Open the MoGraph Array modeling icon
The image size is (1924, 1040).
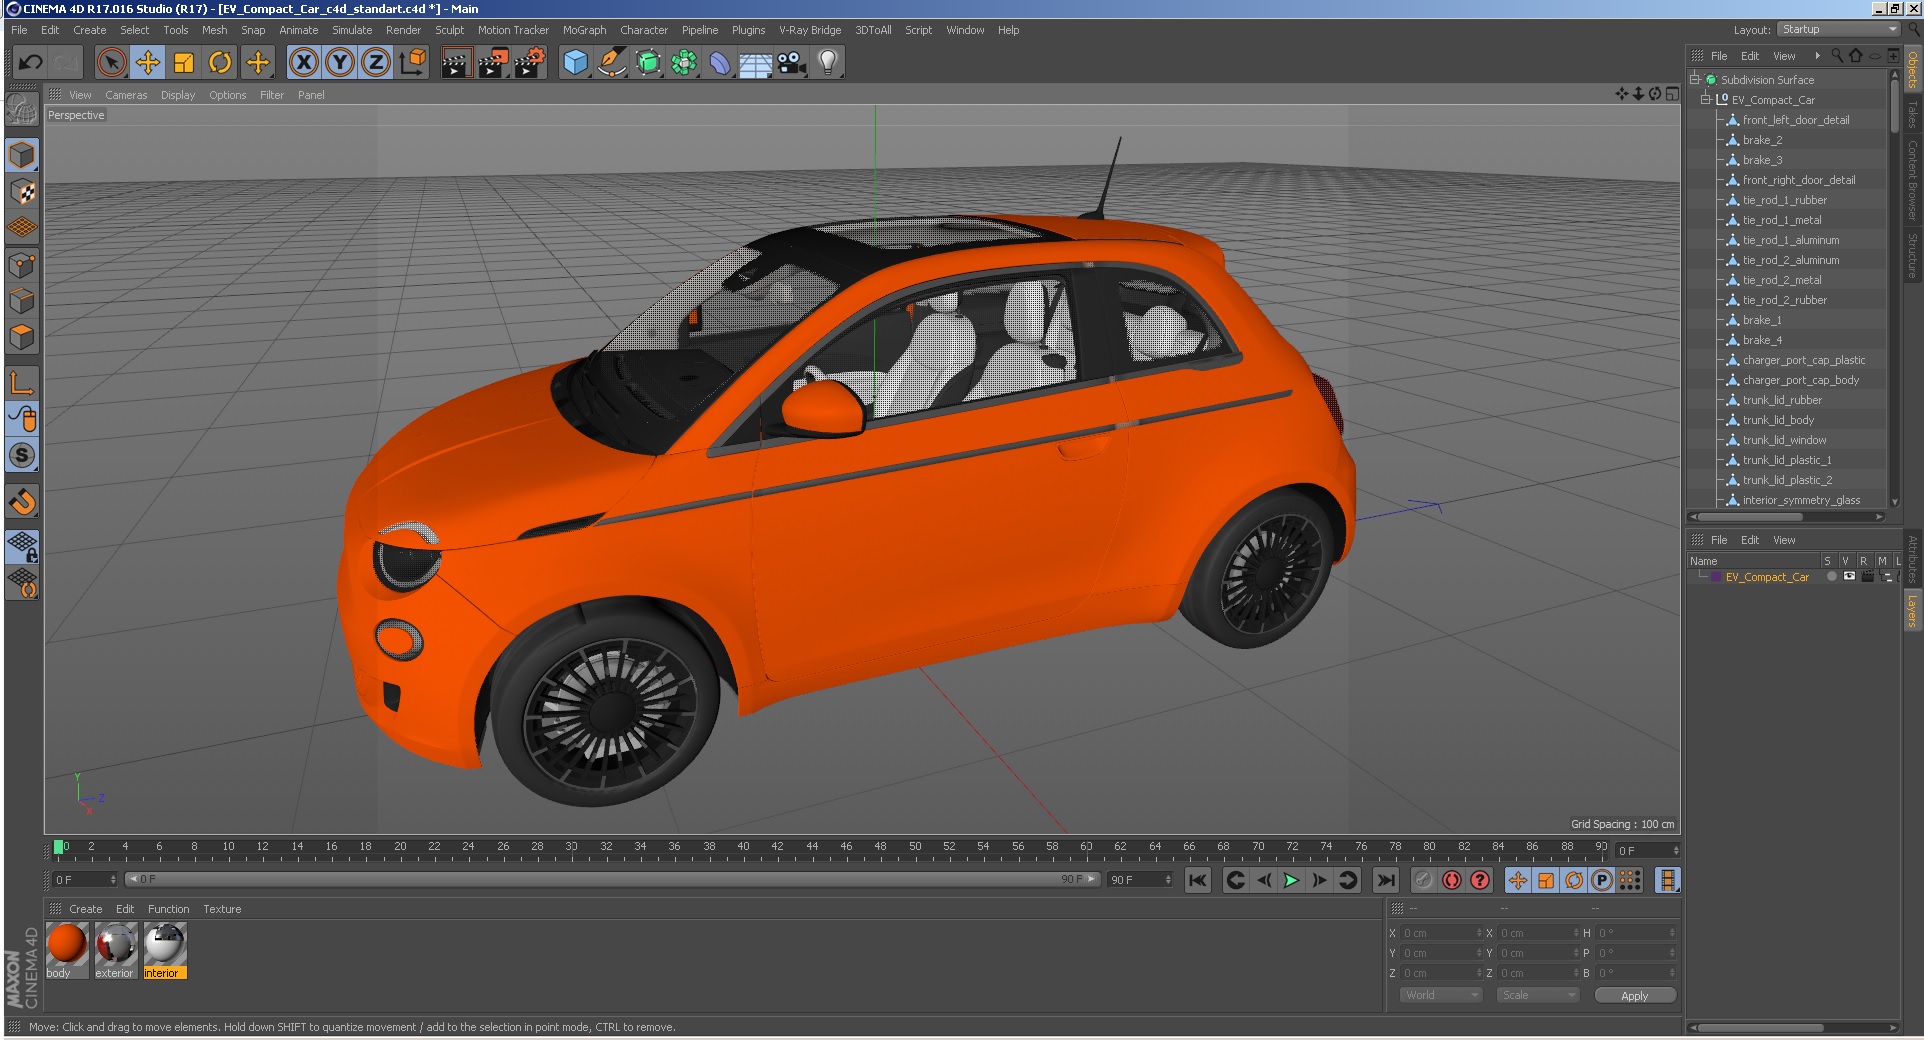coord(684,63)
